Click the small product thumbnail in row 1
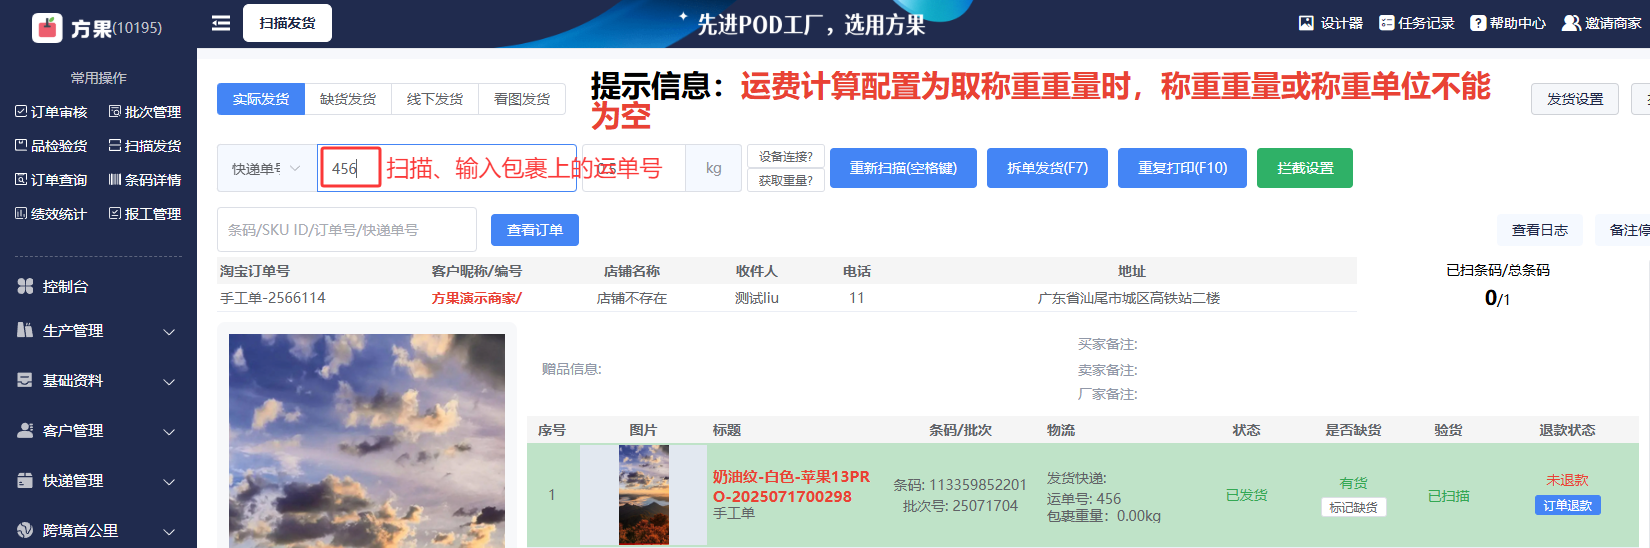The width and height of the screenshot is (1650, 548). 643,495
